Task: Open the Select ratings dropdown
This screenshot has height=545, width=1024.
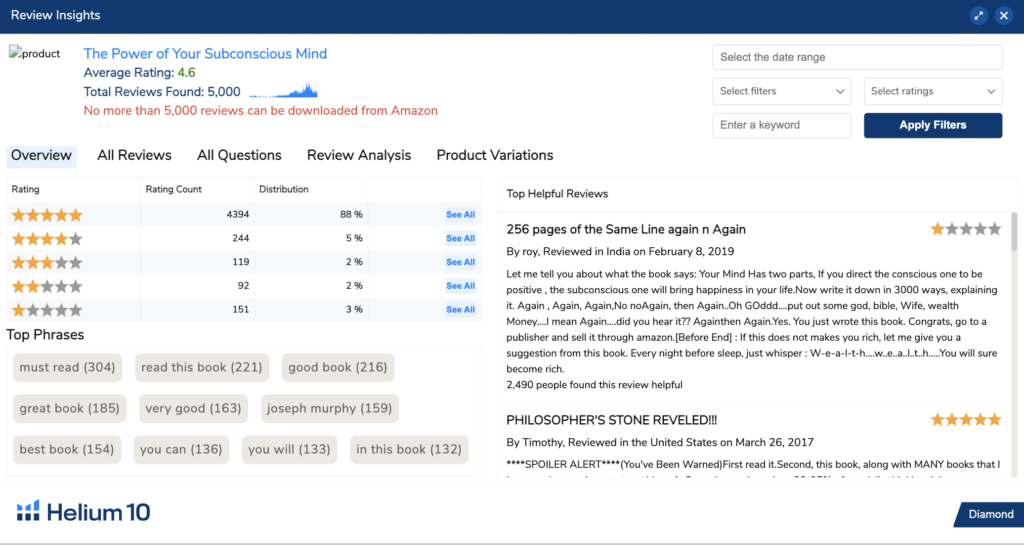Action: [x=932, y=91]
